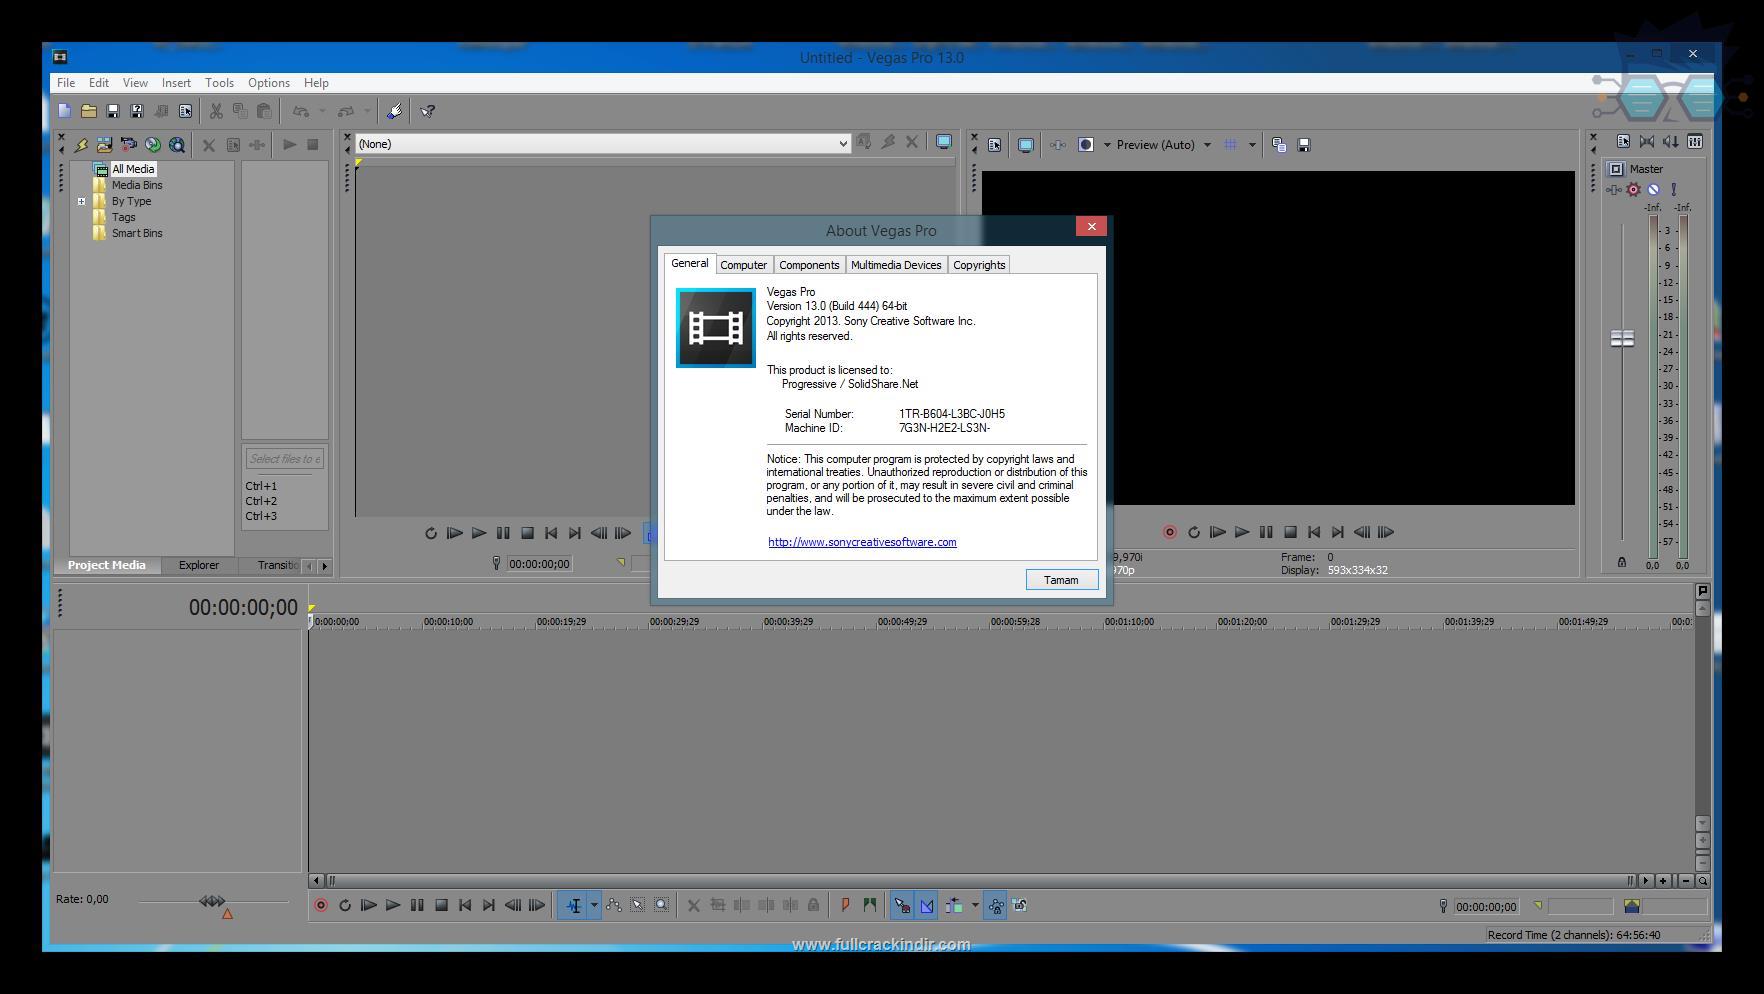Open the Normal edit tool dropdown arrow

[594, 906]
